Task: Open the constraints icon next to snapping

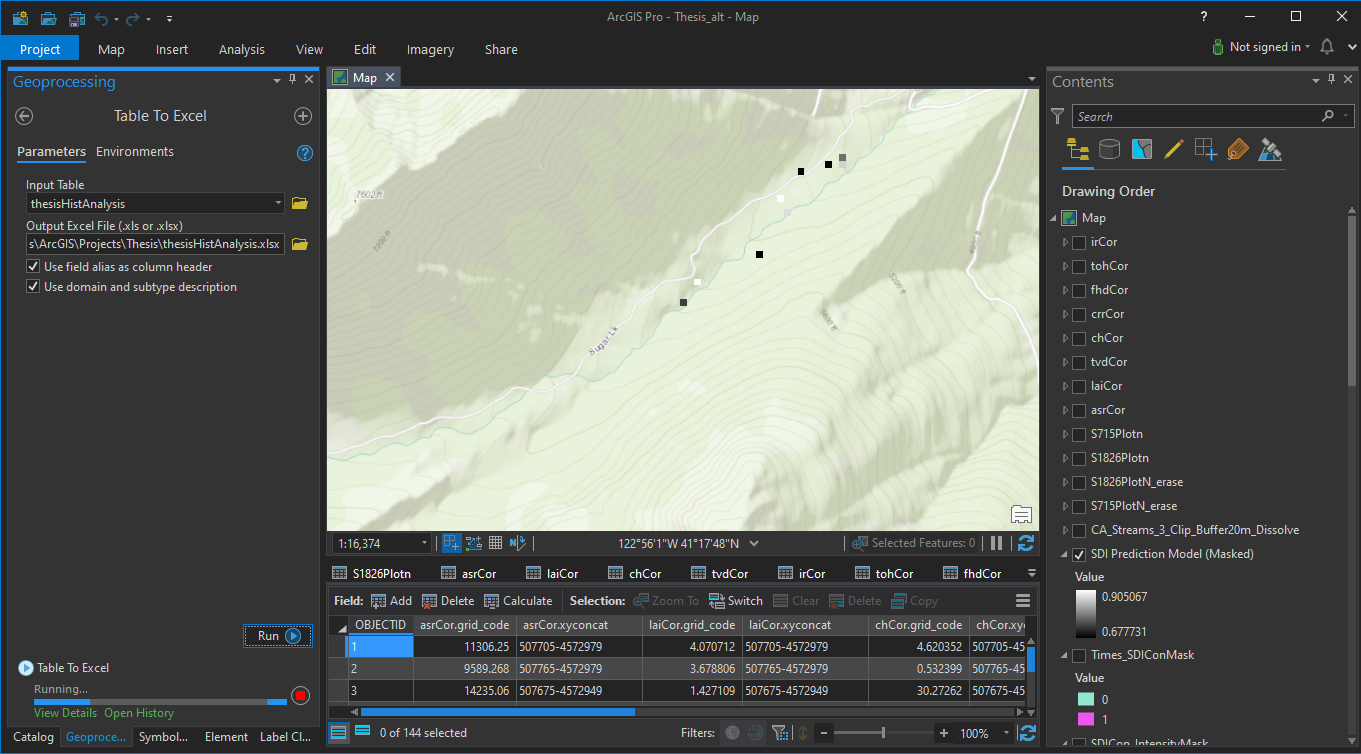Action: 474,543
